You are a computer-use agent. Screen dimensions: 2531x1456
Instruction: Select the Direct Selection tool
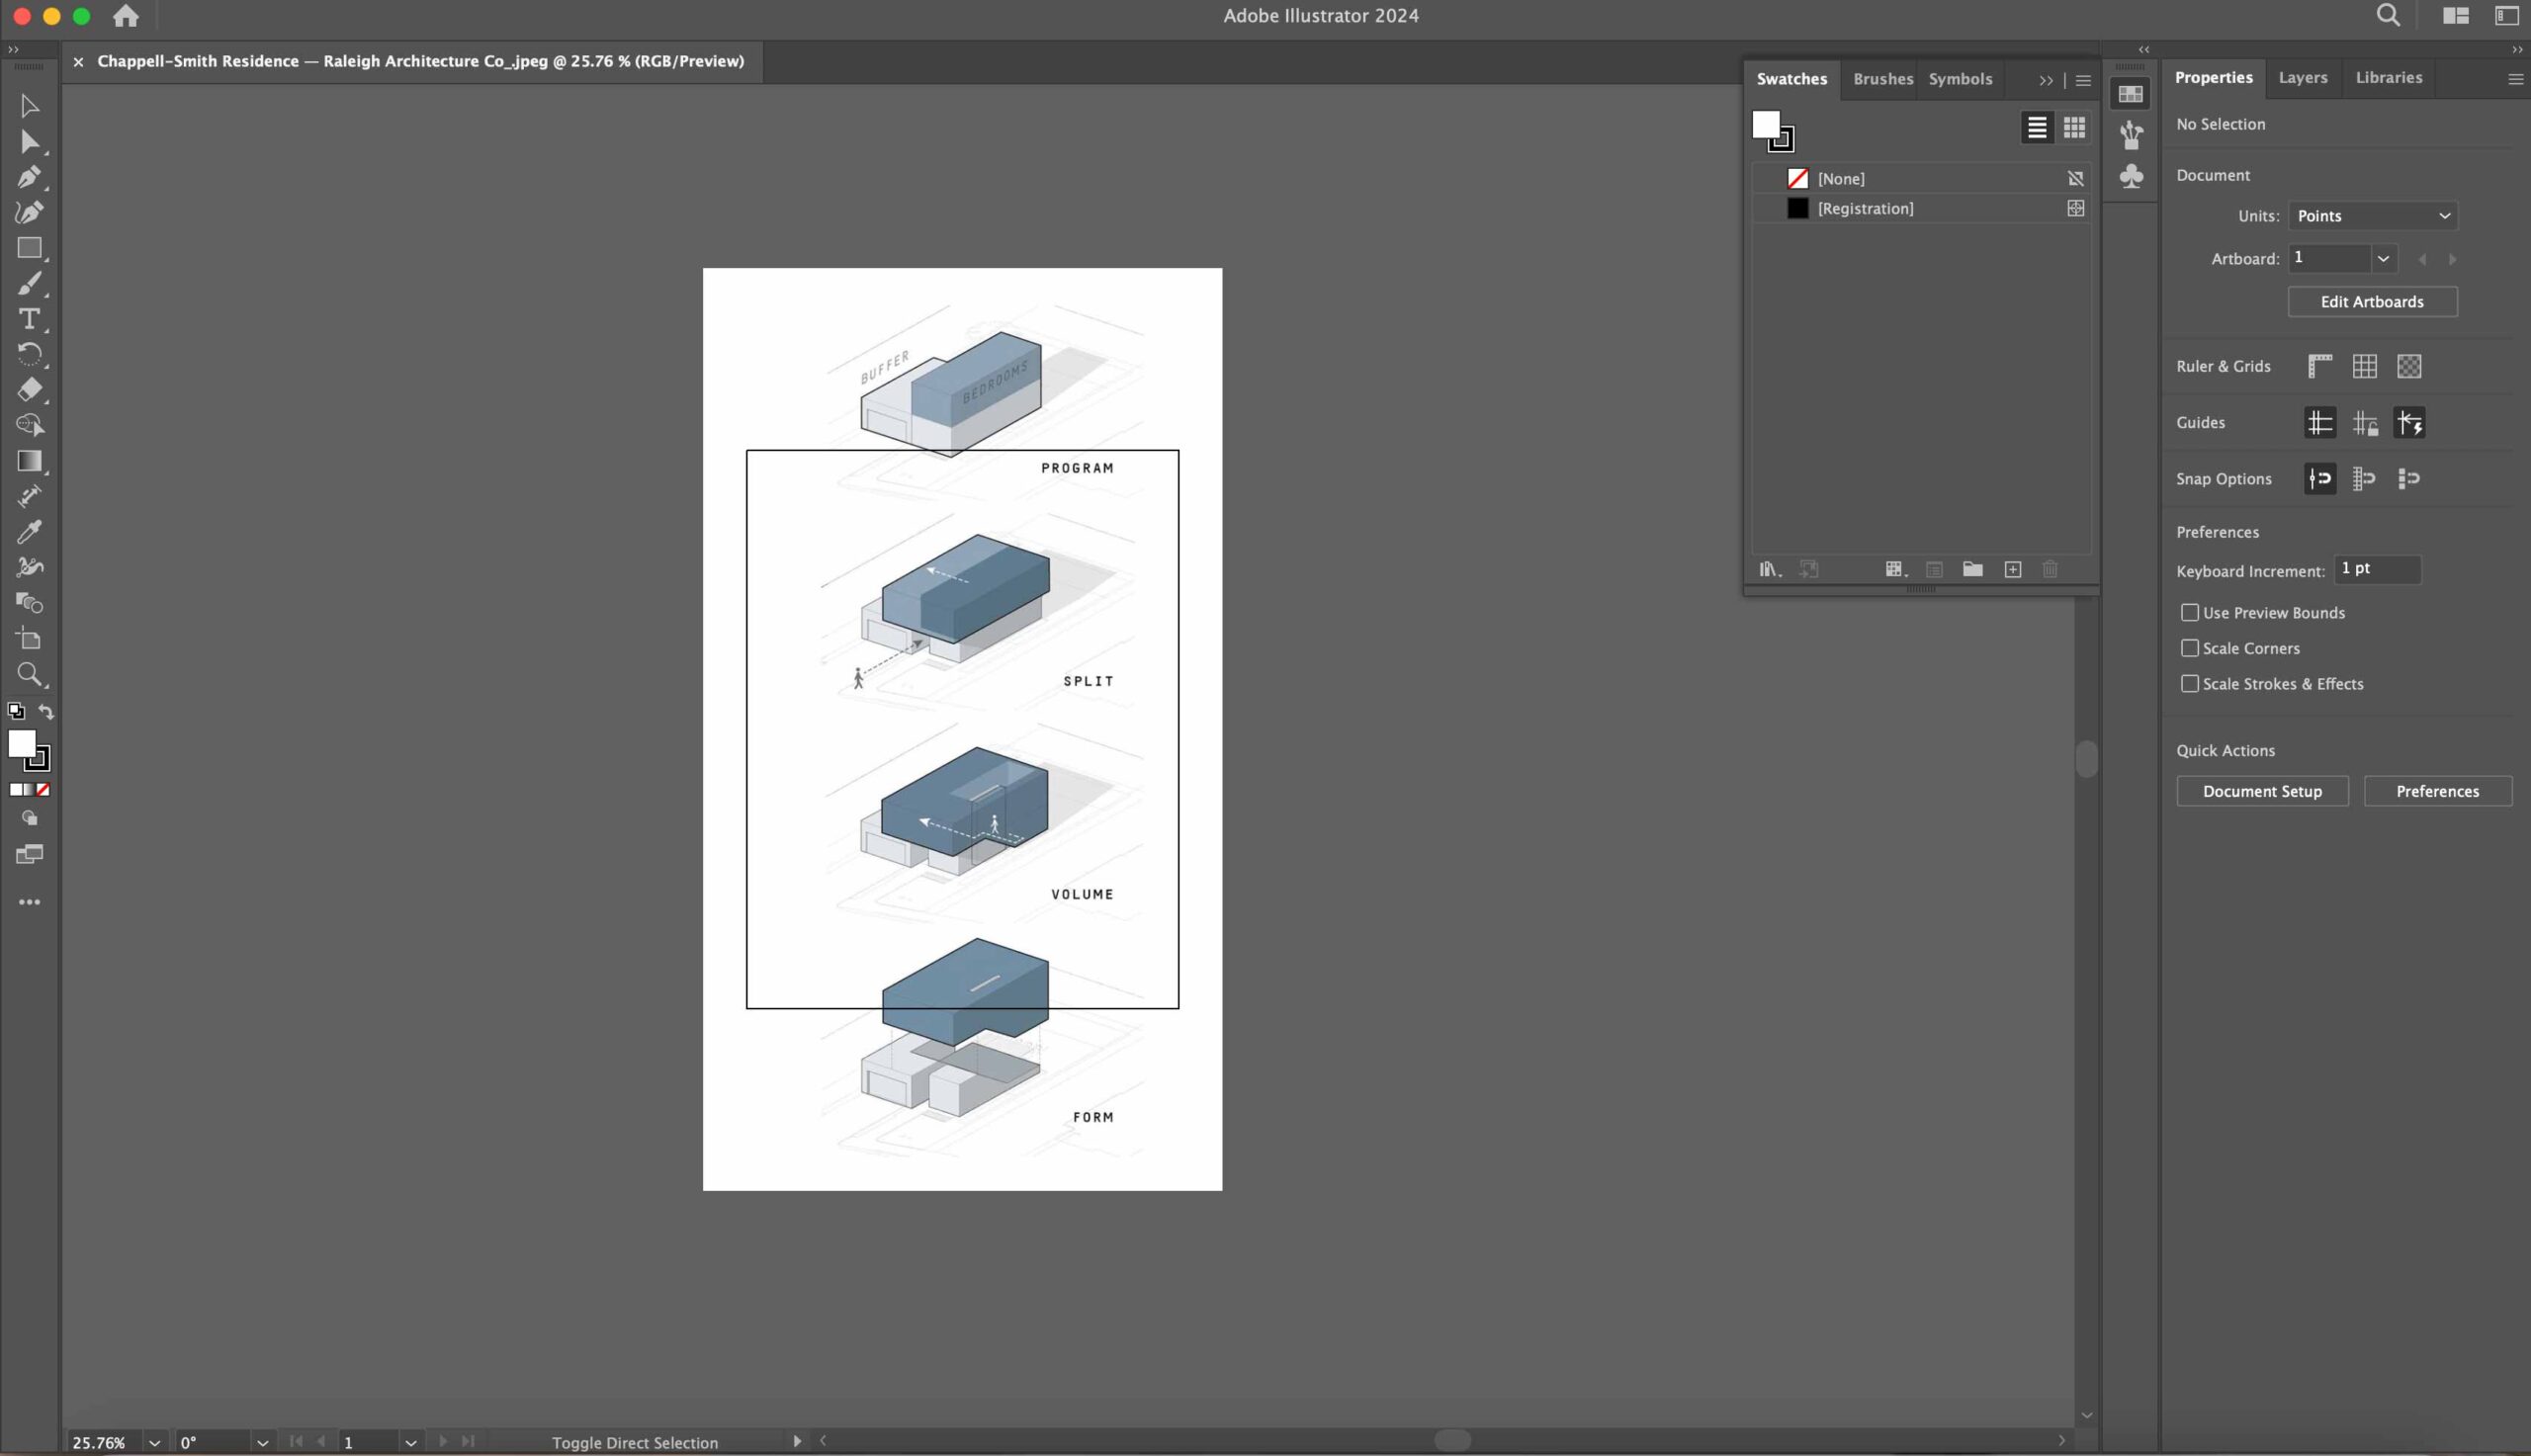click(x=29, y=141)
